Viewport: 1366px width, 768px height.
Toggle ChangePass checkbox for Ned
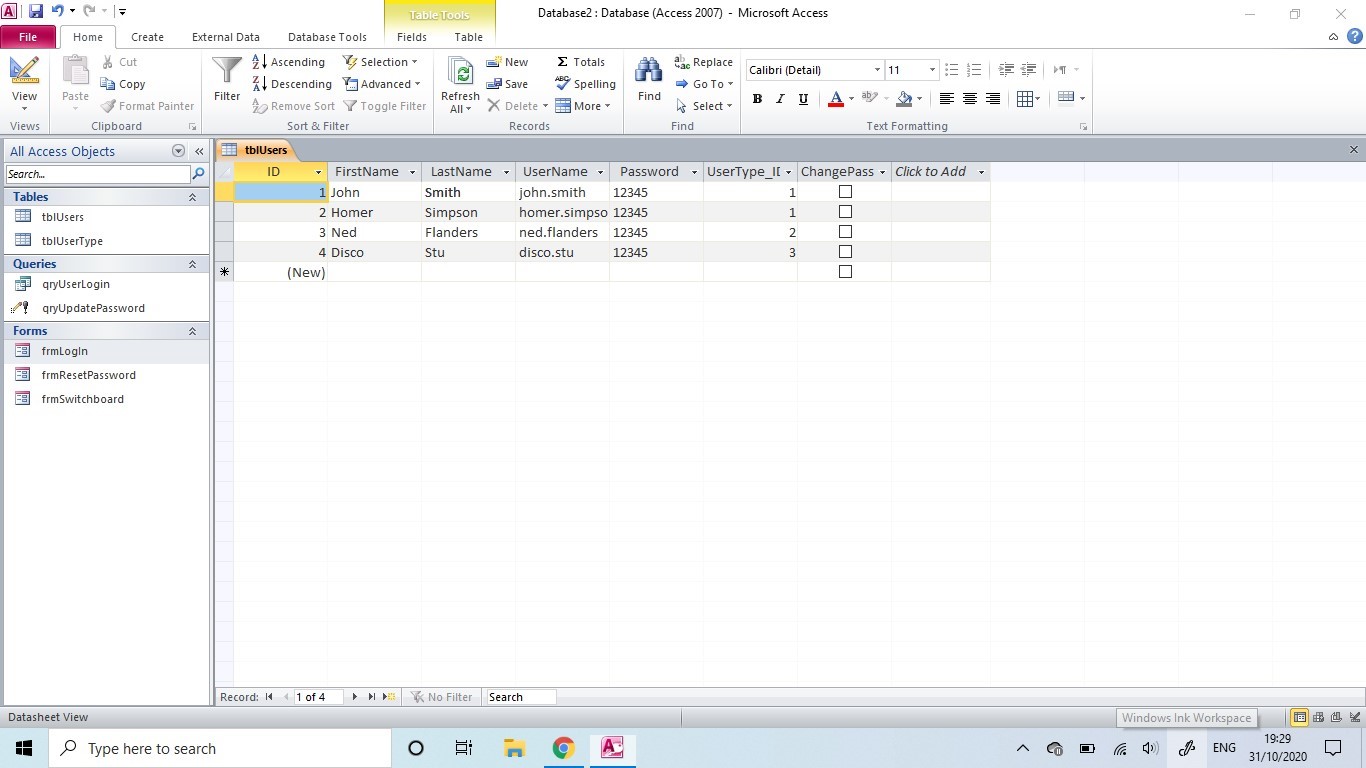[x=845, y=232]
